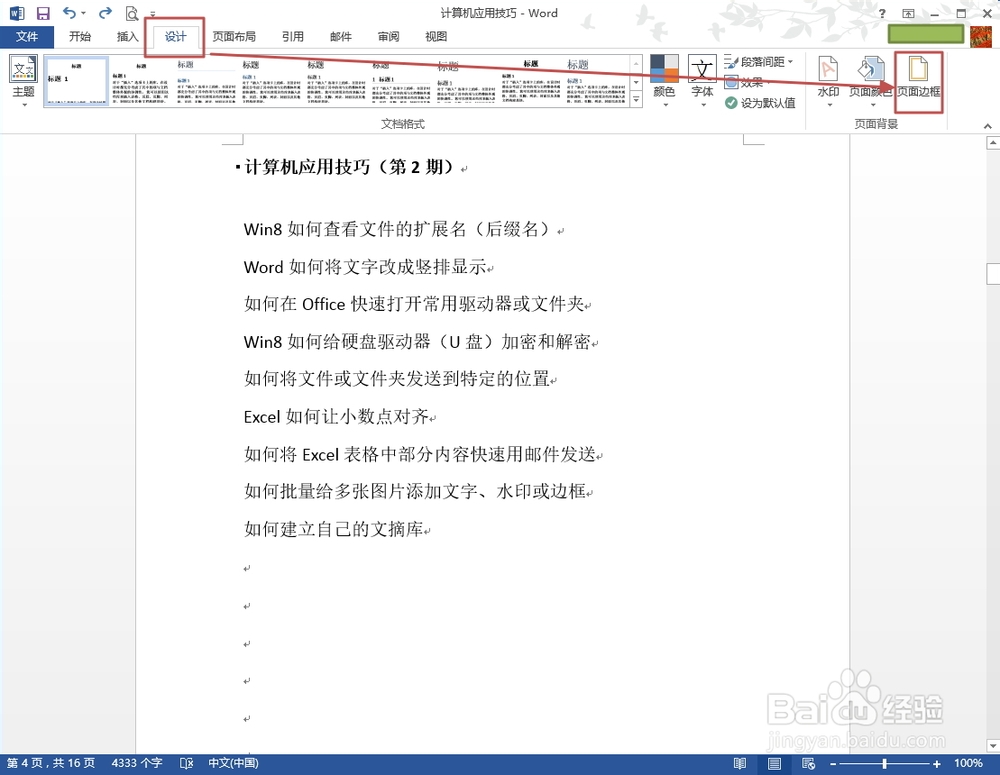Click language indicator 中文(中国)
Image resolution: width=1000 pixels, height=775 pixels.
click(233, 763)
